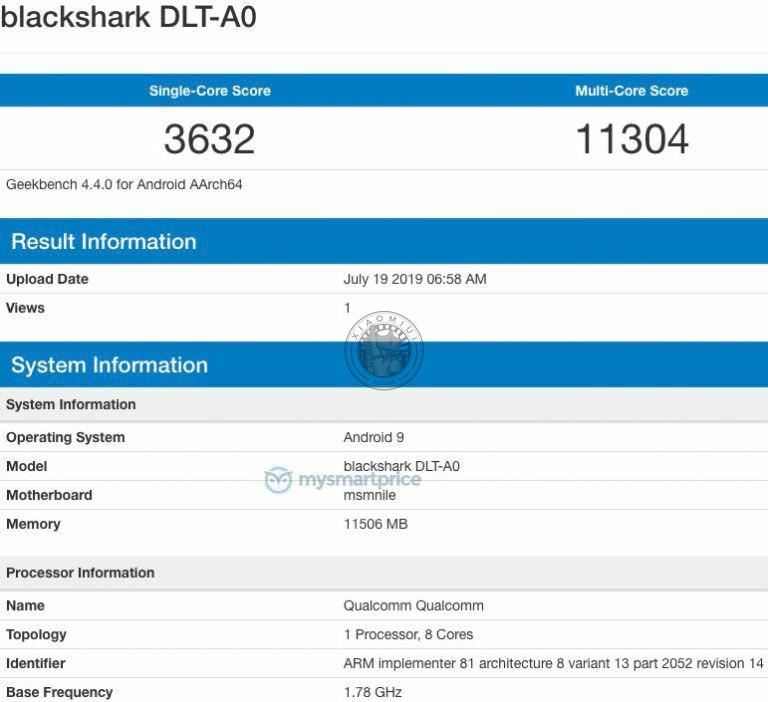Click the Upload Date label
The width and height of the screenshot is (768, 702).
click(47, 279)
